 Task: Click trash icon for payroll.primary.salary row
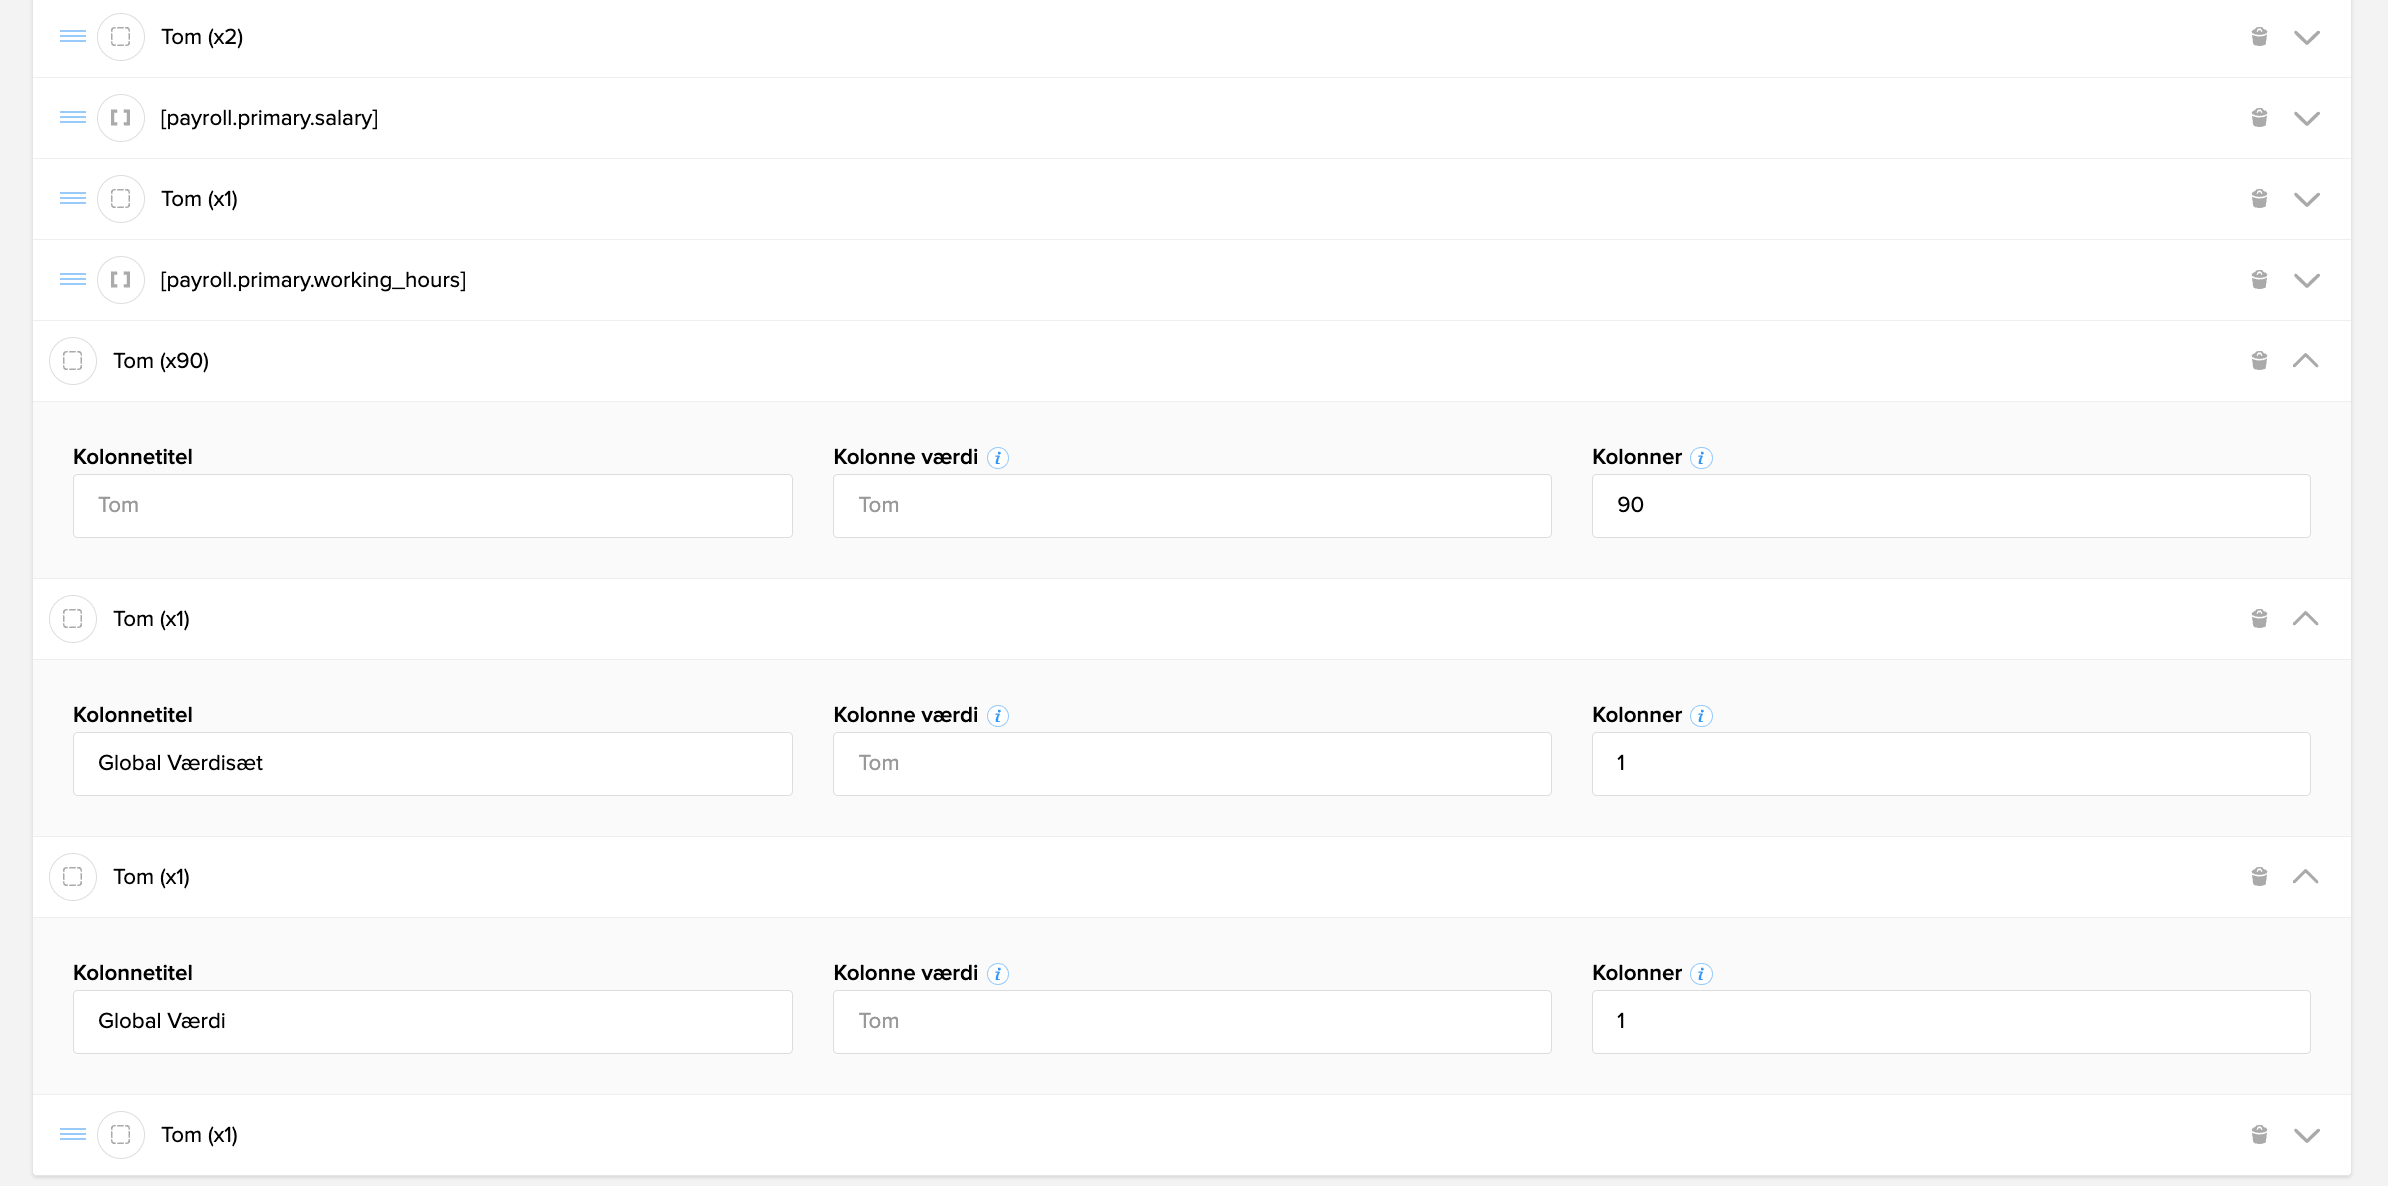[2259, 118]
